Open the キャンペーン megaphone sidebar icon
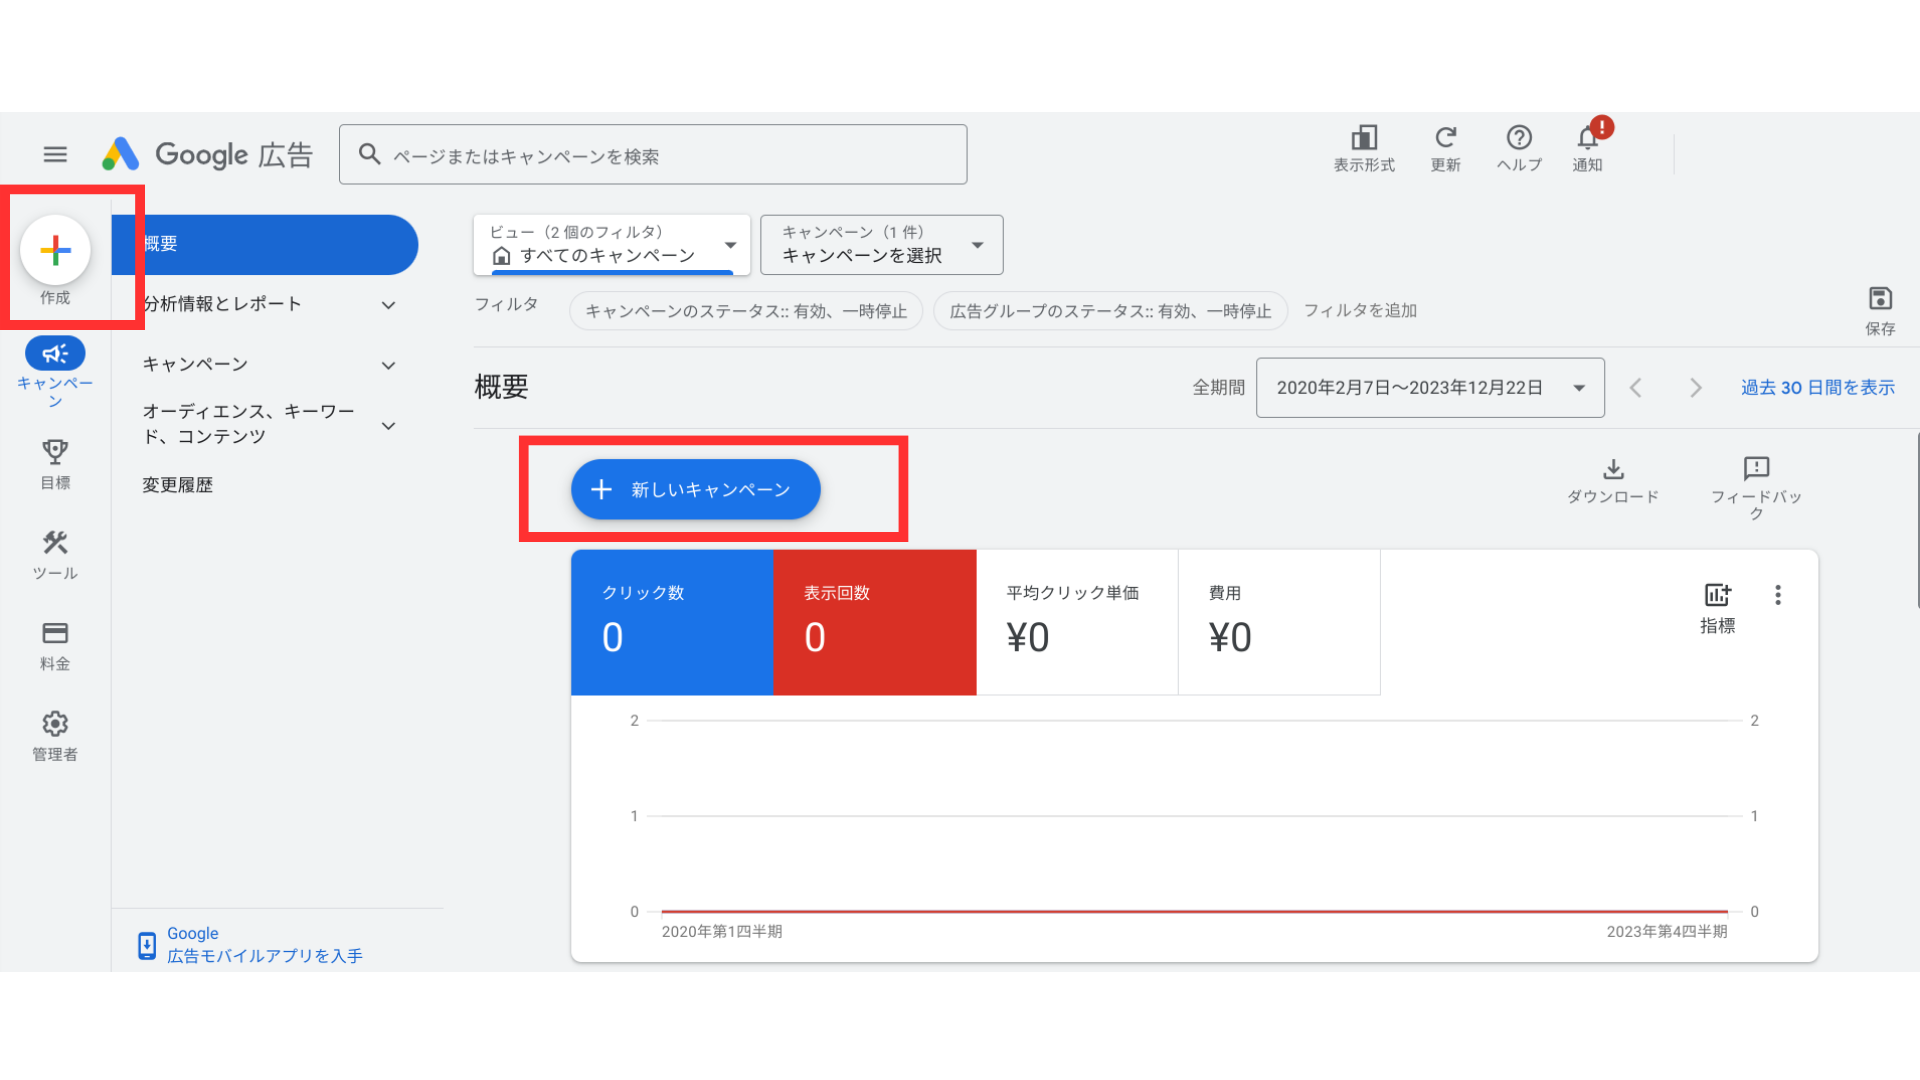 point(55,353)
